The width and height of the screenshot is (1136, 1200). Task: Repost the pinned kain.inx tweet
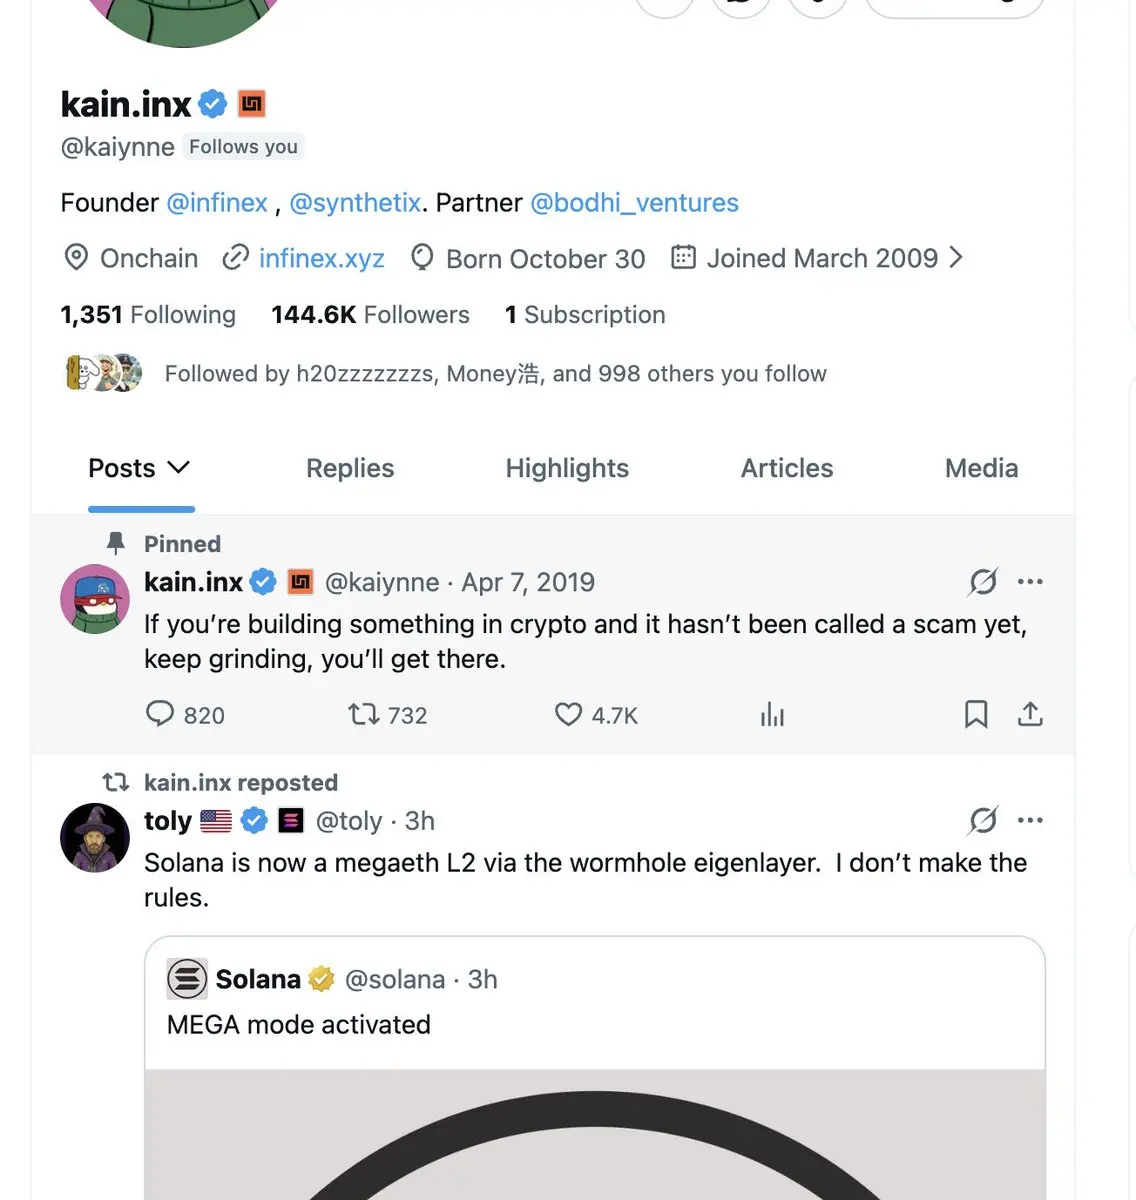[x=363, y=714]
